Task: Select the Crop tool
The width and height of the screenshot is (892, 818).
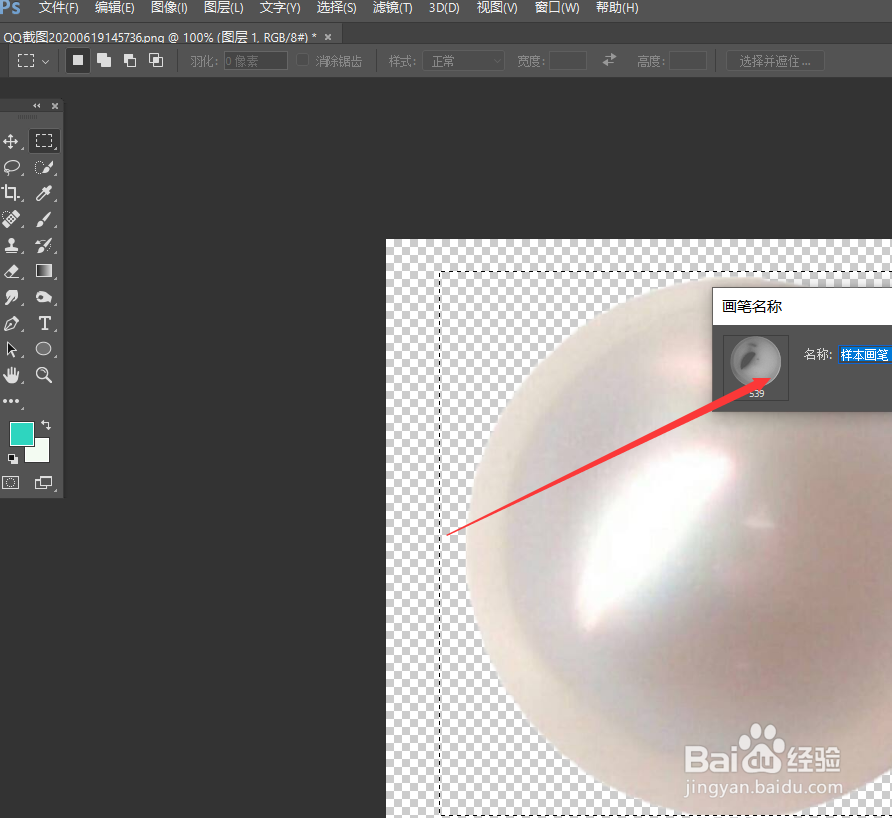Action: click(x=11, y=193)
